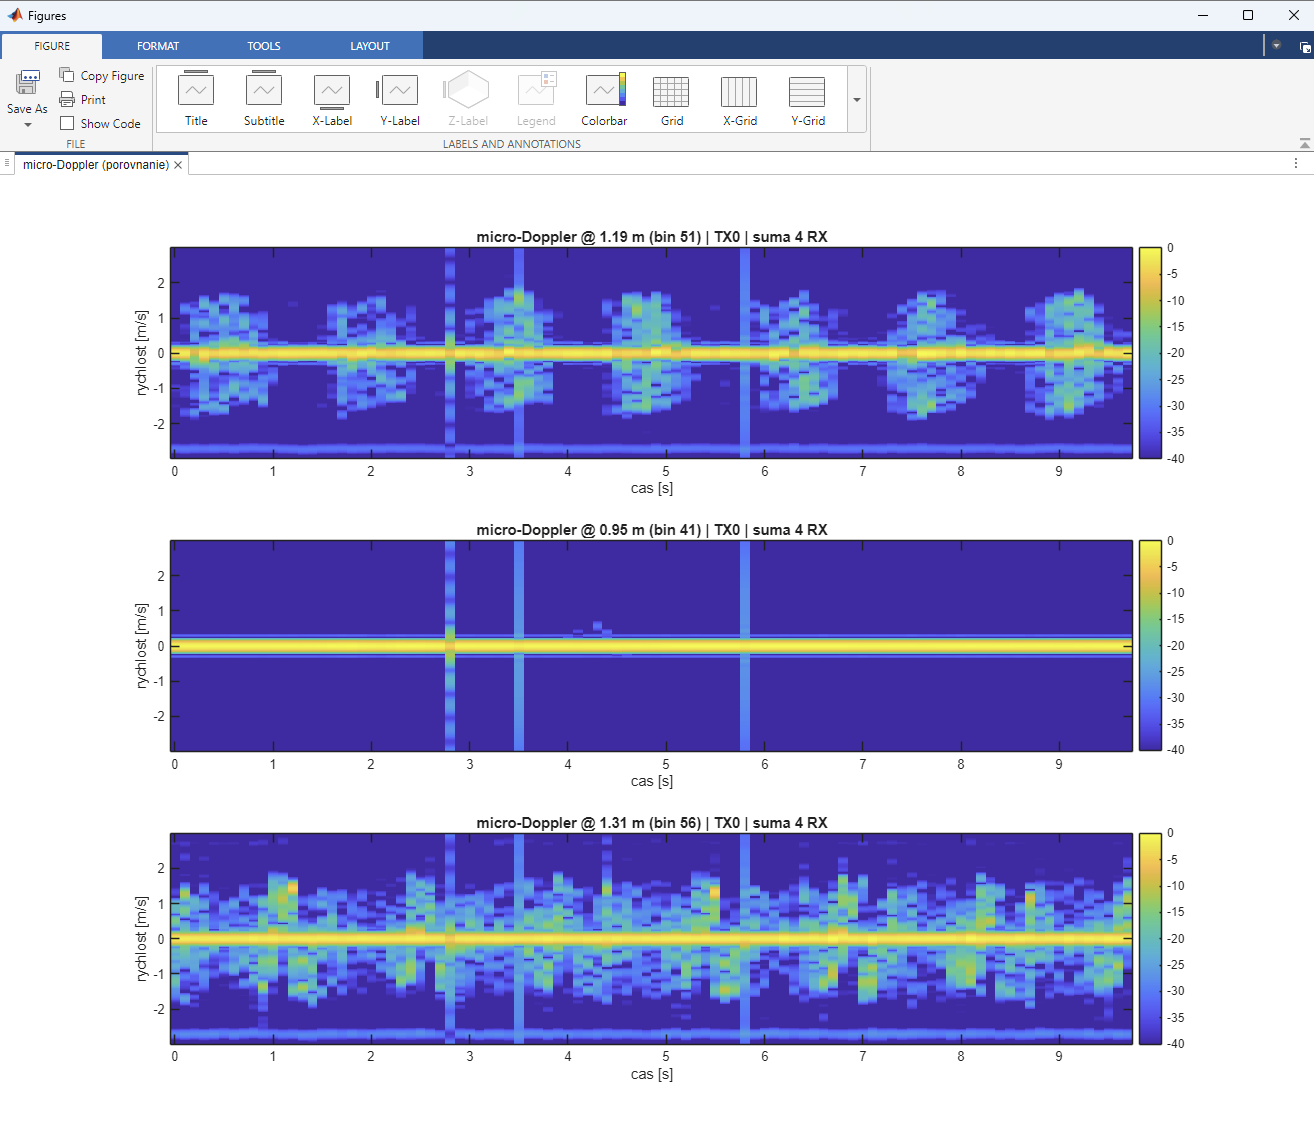The height and width of the screenshot is (1147, 1314).
Task: Insert a Subtitle annotation
Action: (x=264, y=99)
